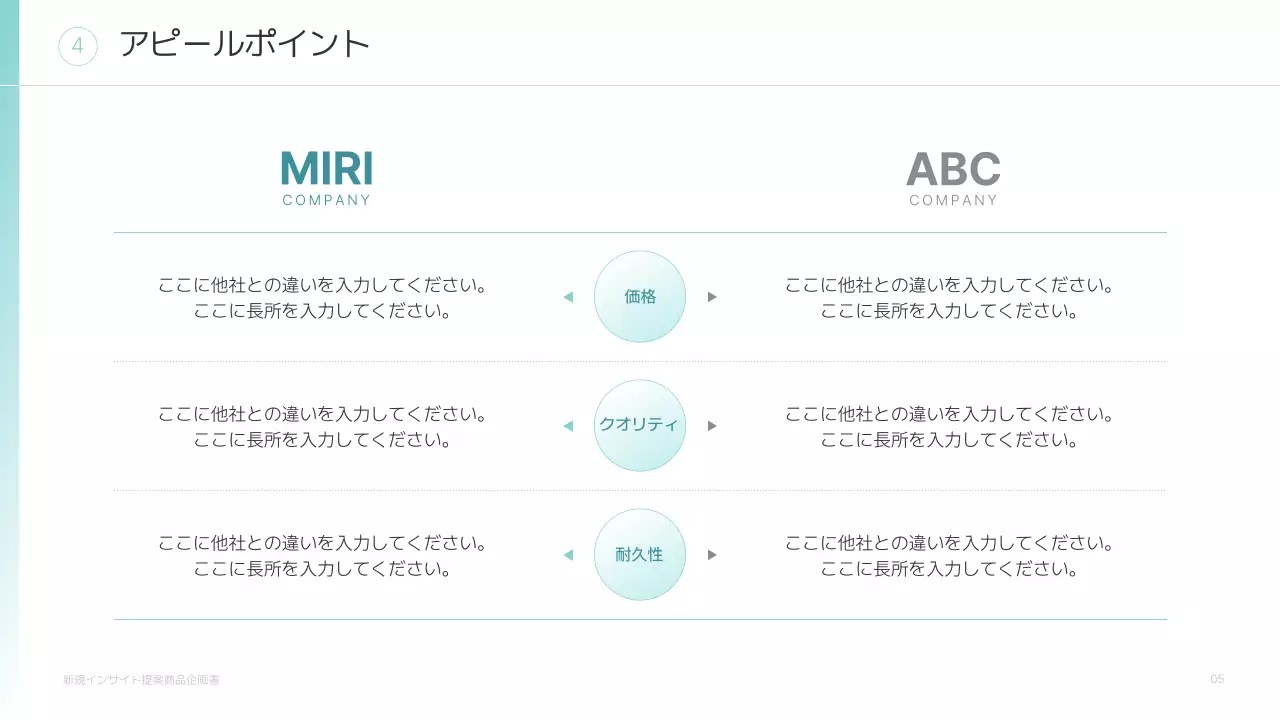Select MIRI's text in the 価格 row
Screen dimensions: 1280x720
[x=323, y=298]
